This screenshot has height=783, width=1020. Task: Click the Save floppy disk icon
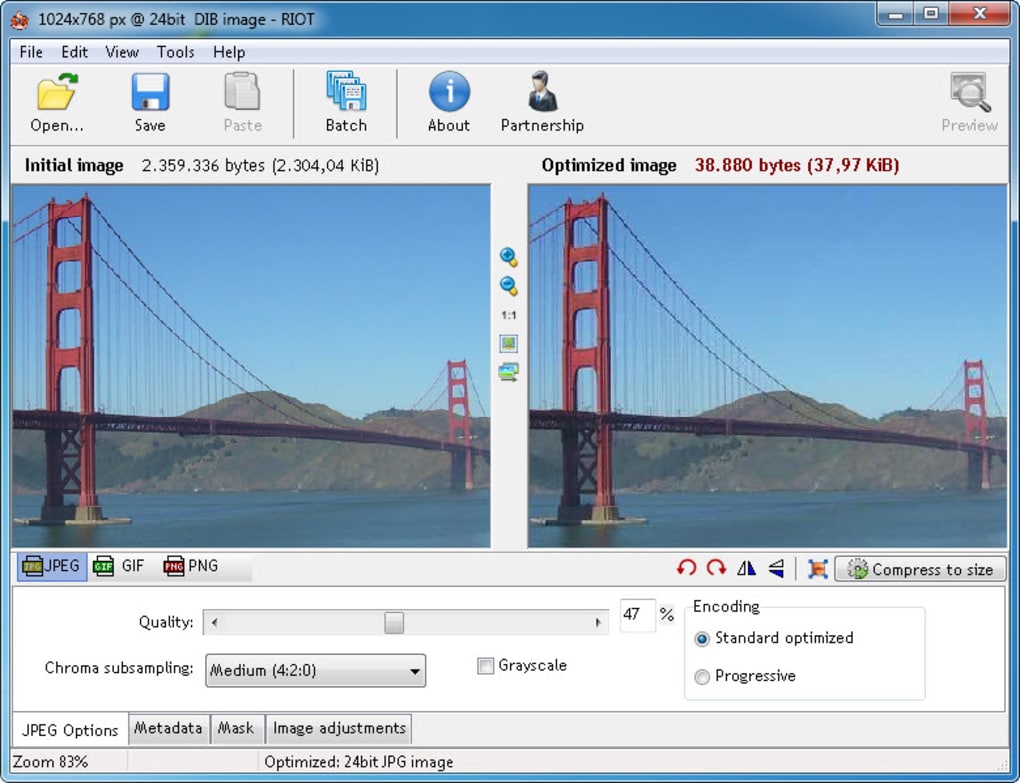pyautogui.click(x=150, y=93)
